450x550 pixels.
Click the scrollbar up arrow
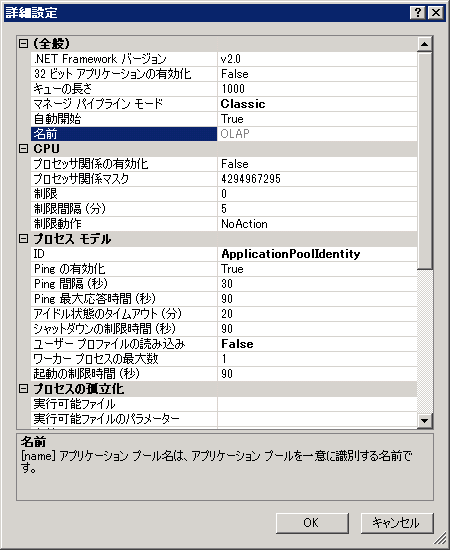pos(425,44)
